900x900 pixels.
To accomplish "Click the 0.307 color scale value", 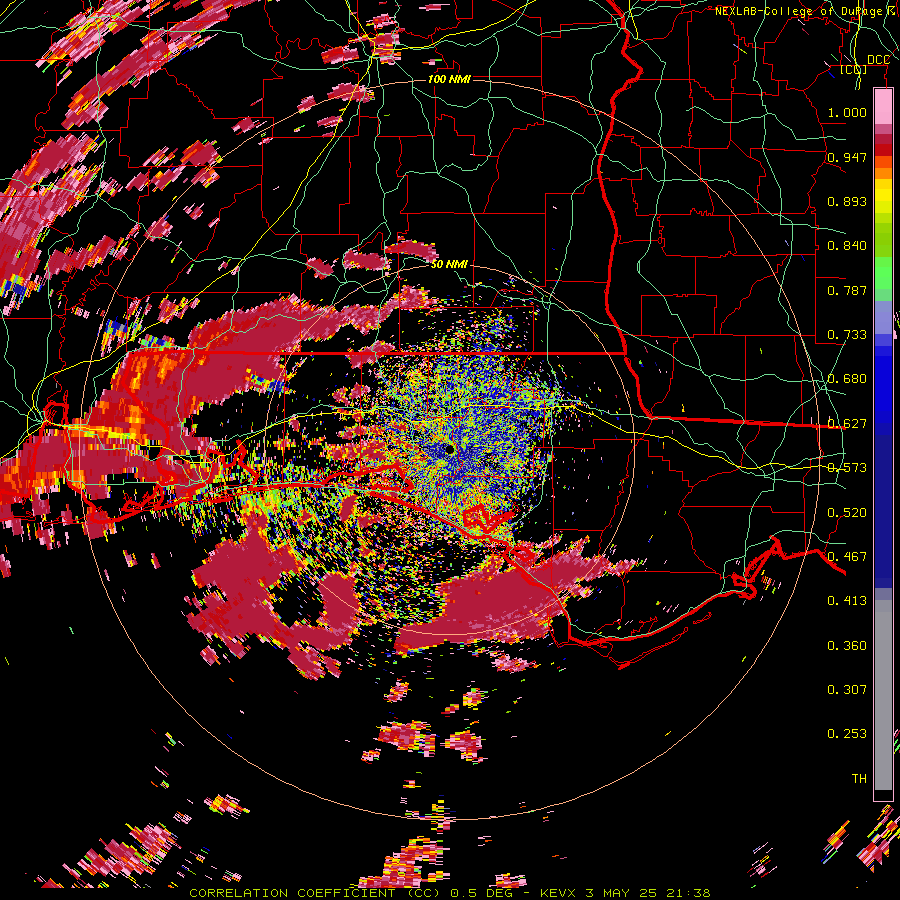I will click(x=847, y=690).
